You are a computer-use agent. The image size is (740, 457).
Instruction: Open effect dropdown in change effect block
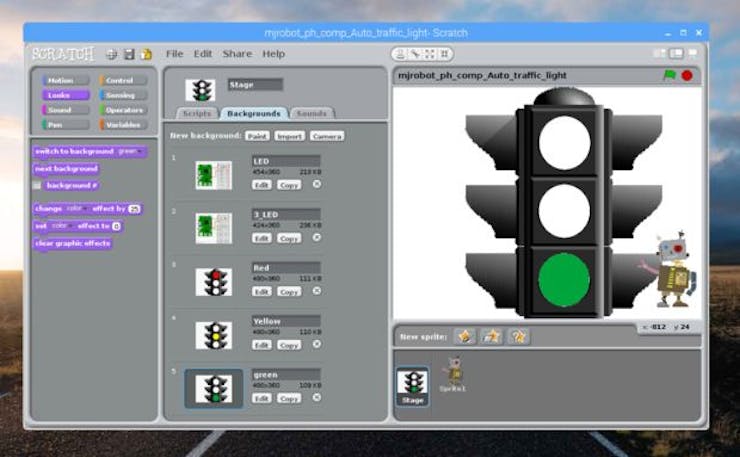(x=75, y=209)
